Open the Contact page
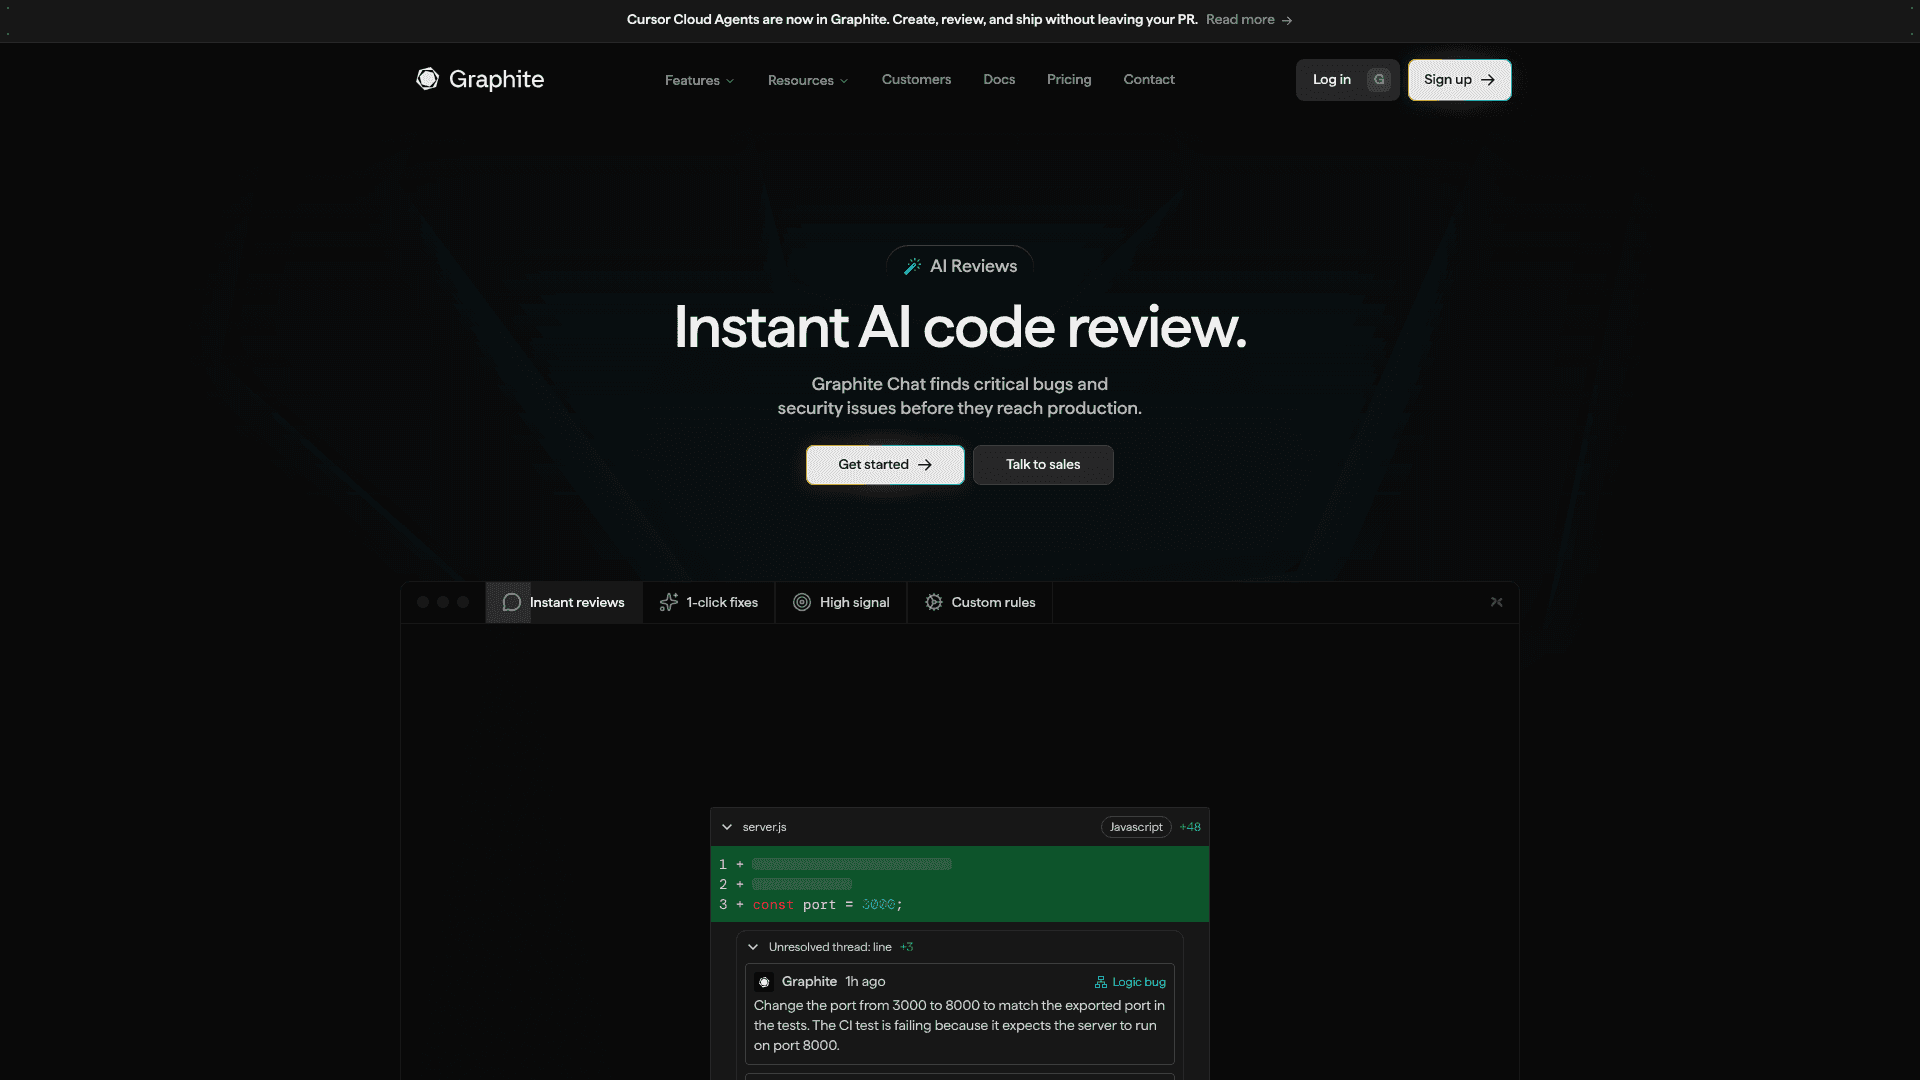 tap(1149, 79)
